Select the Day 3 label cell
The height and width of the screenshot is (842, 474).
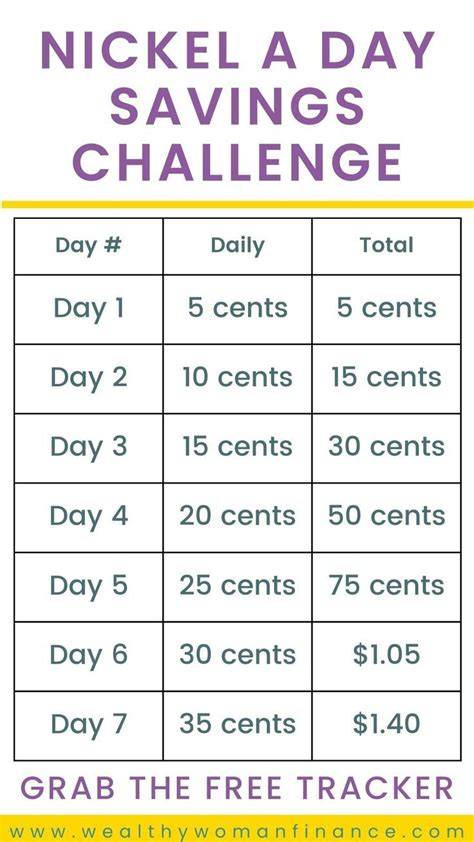point(89,447)
